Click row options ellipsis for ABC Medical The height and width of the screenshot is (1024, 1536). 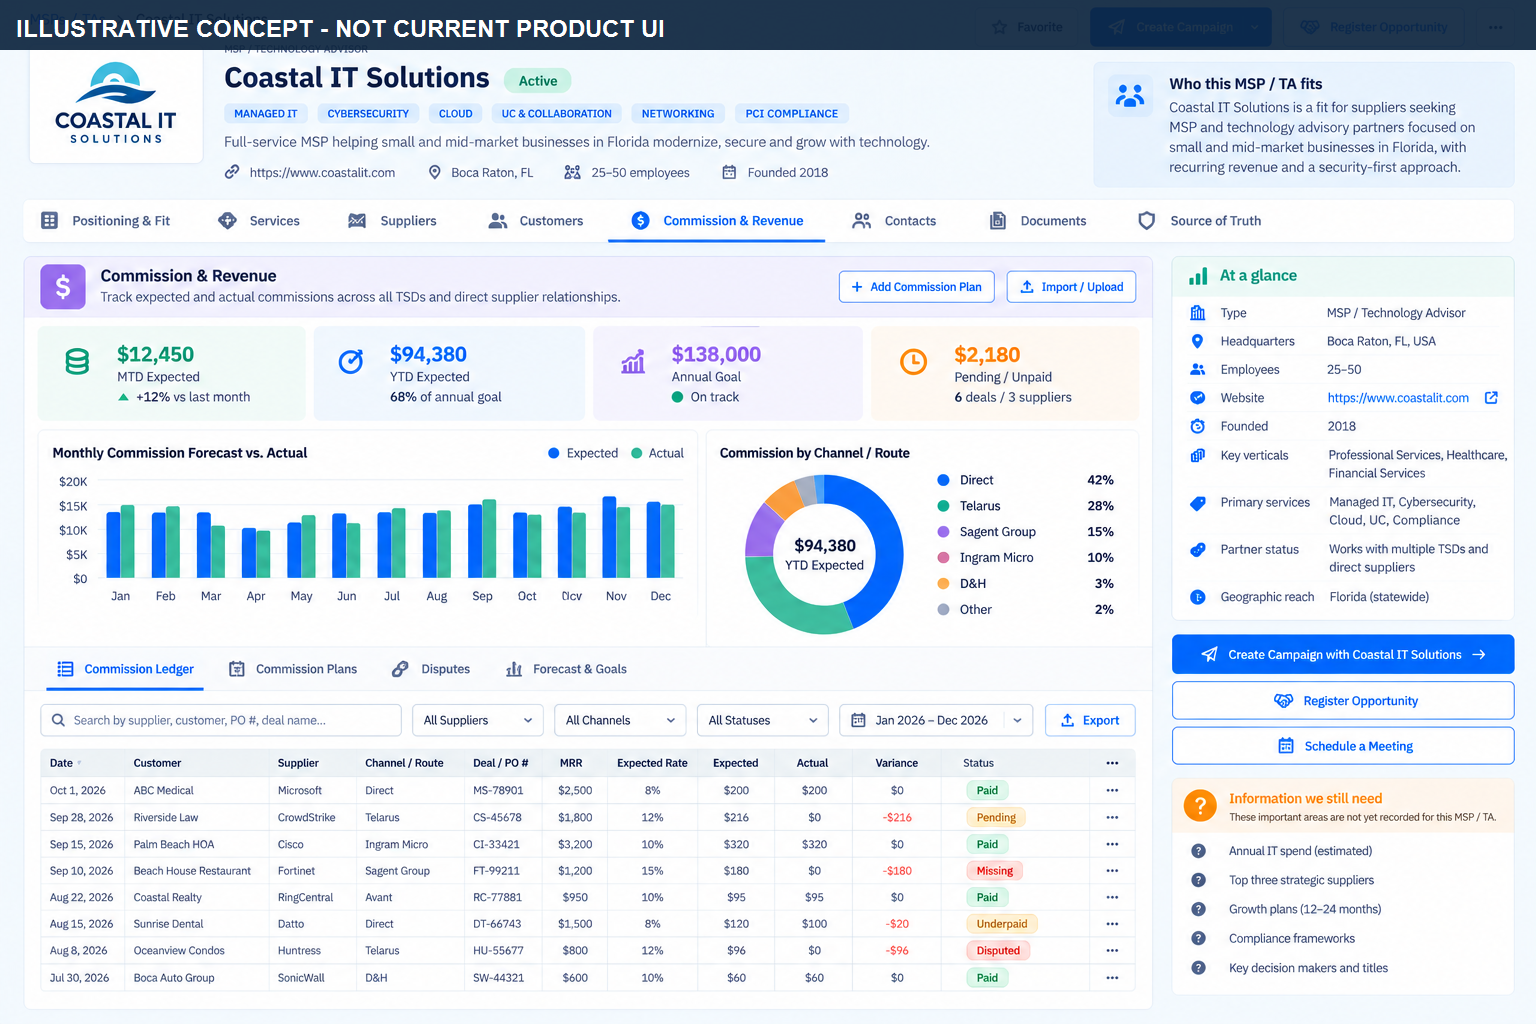1112,790
